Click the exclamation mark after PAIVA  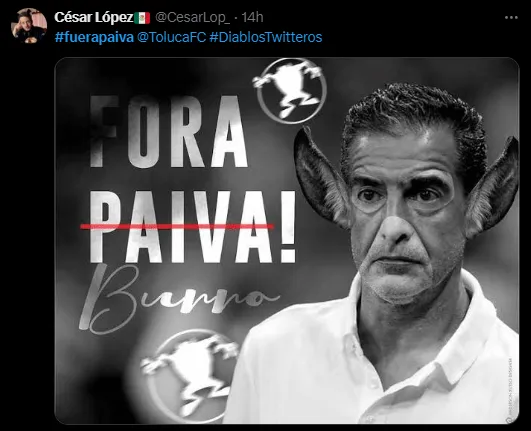click(x=288, y=227)
